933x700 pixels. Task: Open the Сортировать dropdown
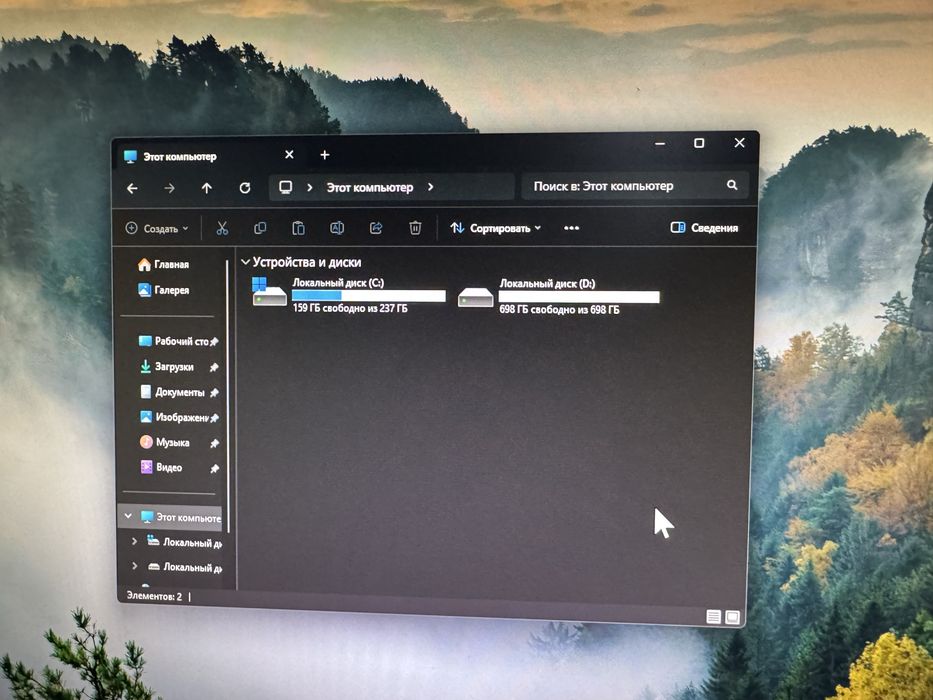[496, 228]
